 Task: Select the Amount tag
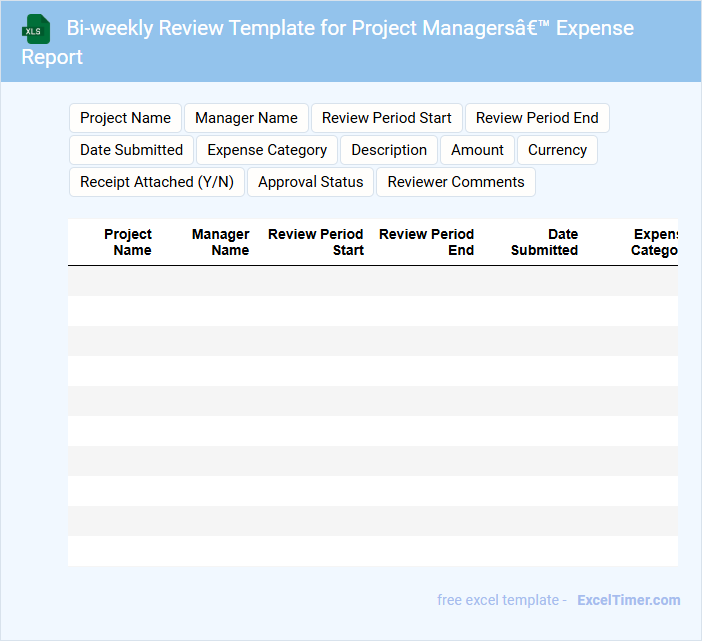coord(477,150)
